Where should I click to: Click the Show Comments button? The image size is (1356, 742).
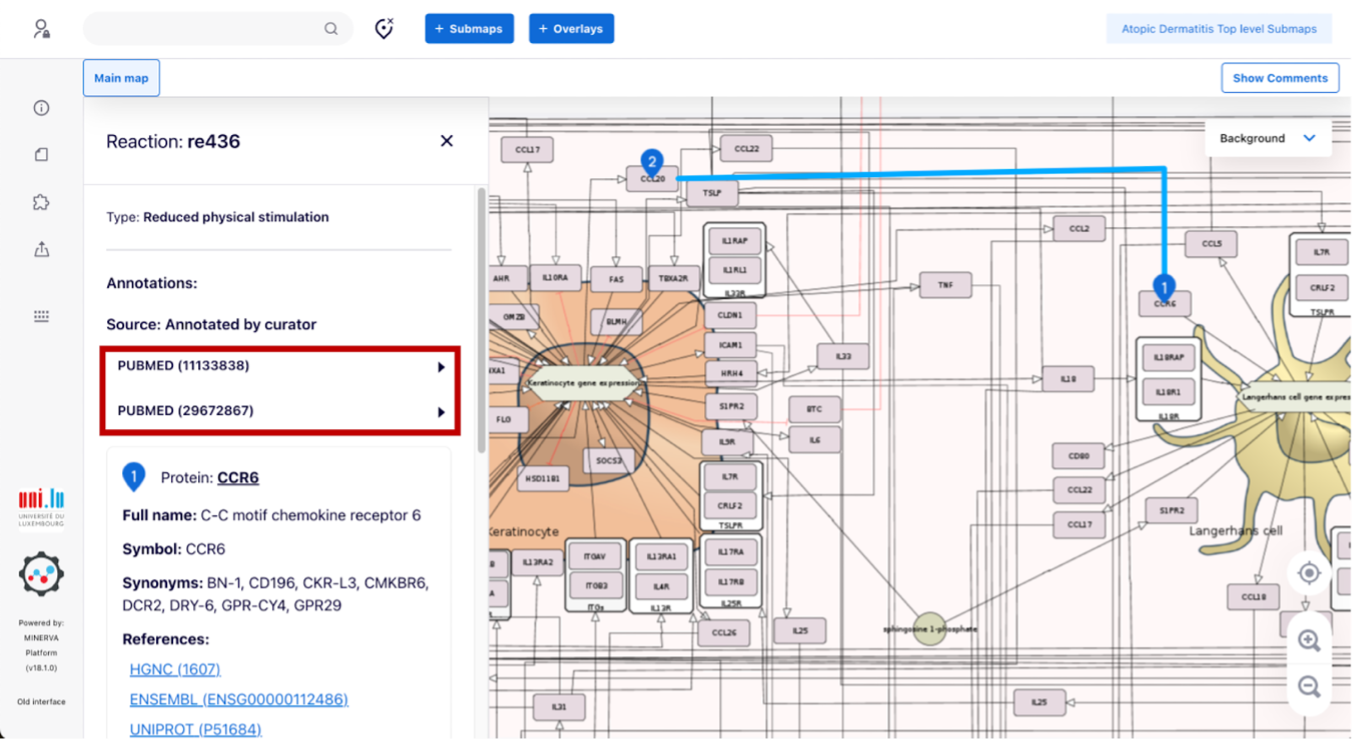[x=1279, y=78]
